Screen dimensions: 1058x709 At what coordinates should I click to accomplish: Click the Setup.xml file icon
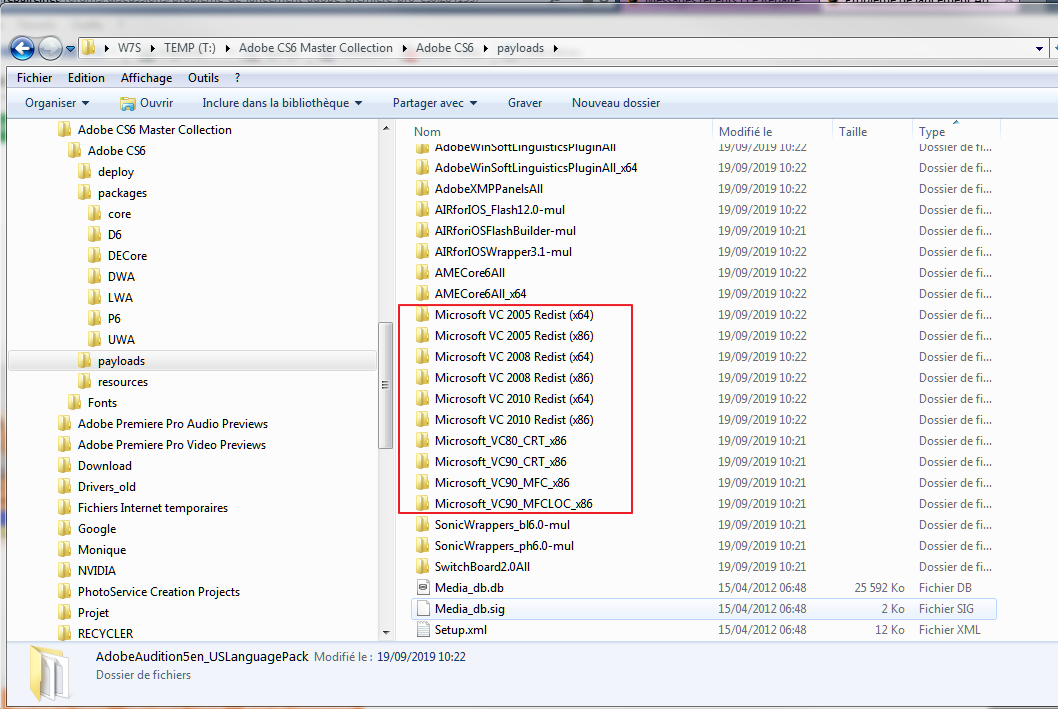click(x=423, y=629)
